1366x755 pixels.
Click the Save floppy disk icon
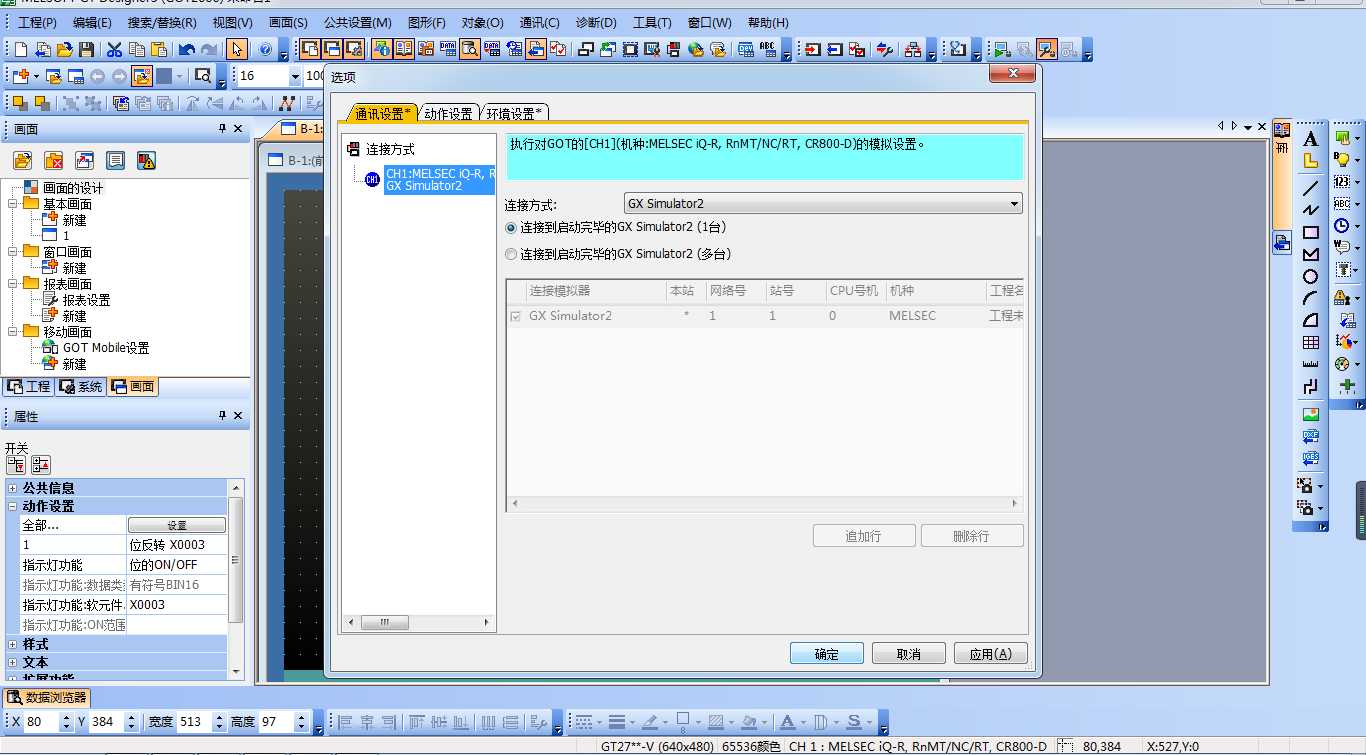pos(87,49)
